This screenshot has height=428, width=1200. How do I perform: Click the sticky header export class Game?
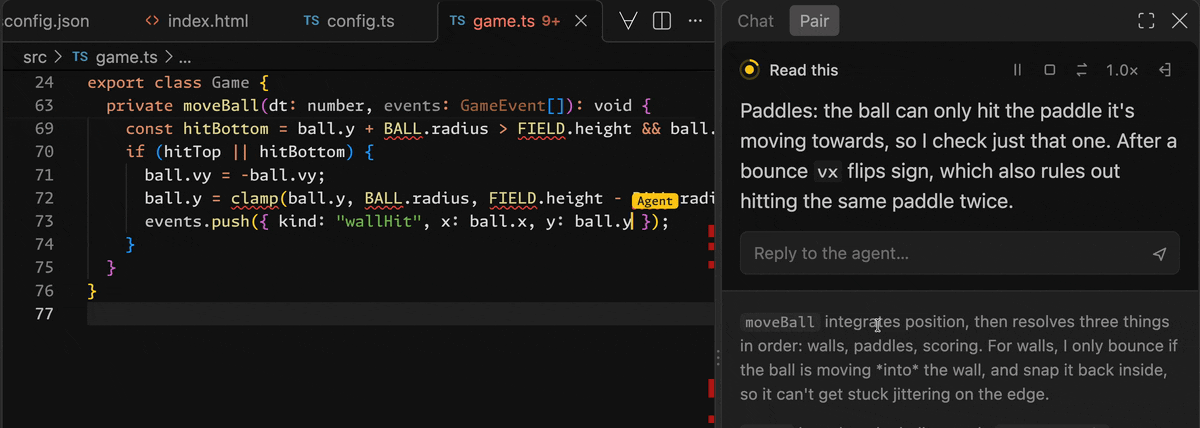[x=178, y=83]
